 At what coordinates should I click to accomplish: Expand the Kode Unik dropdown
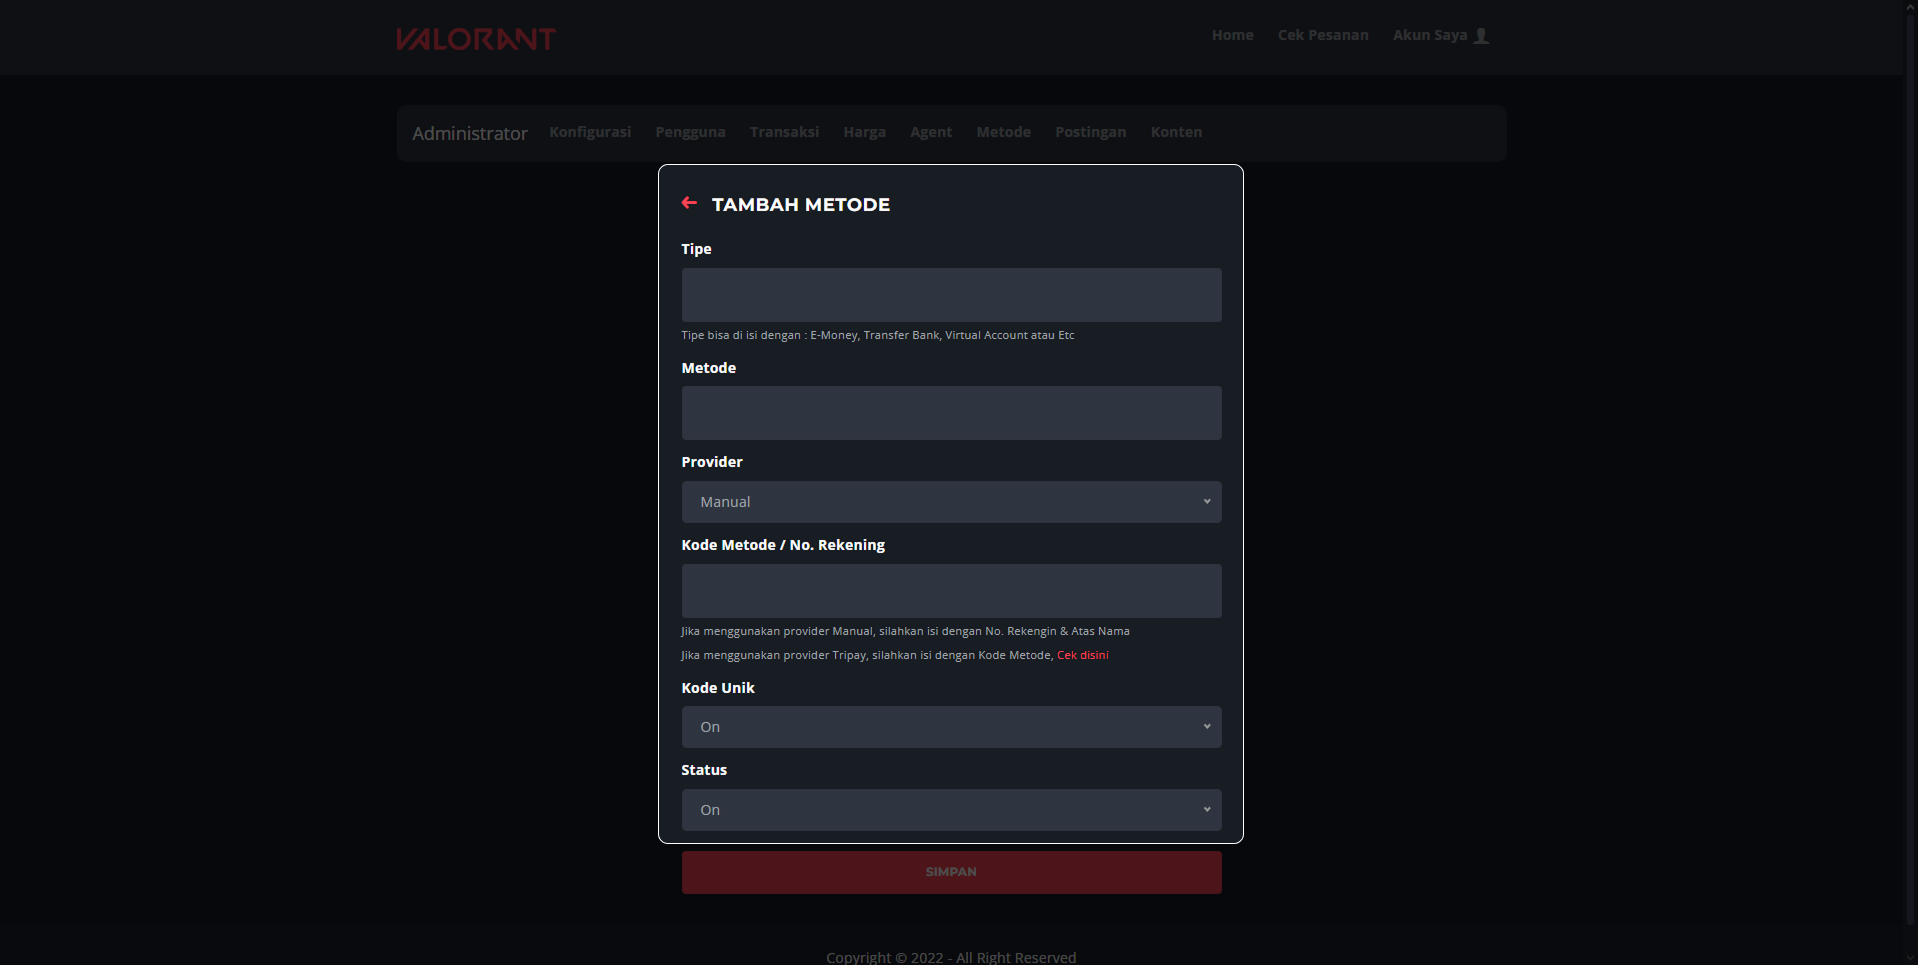[951, 727]
